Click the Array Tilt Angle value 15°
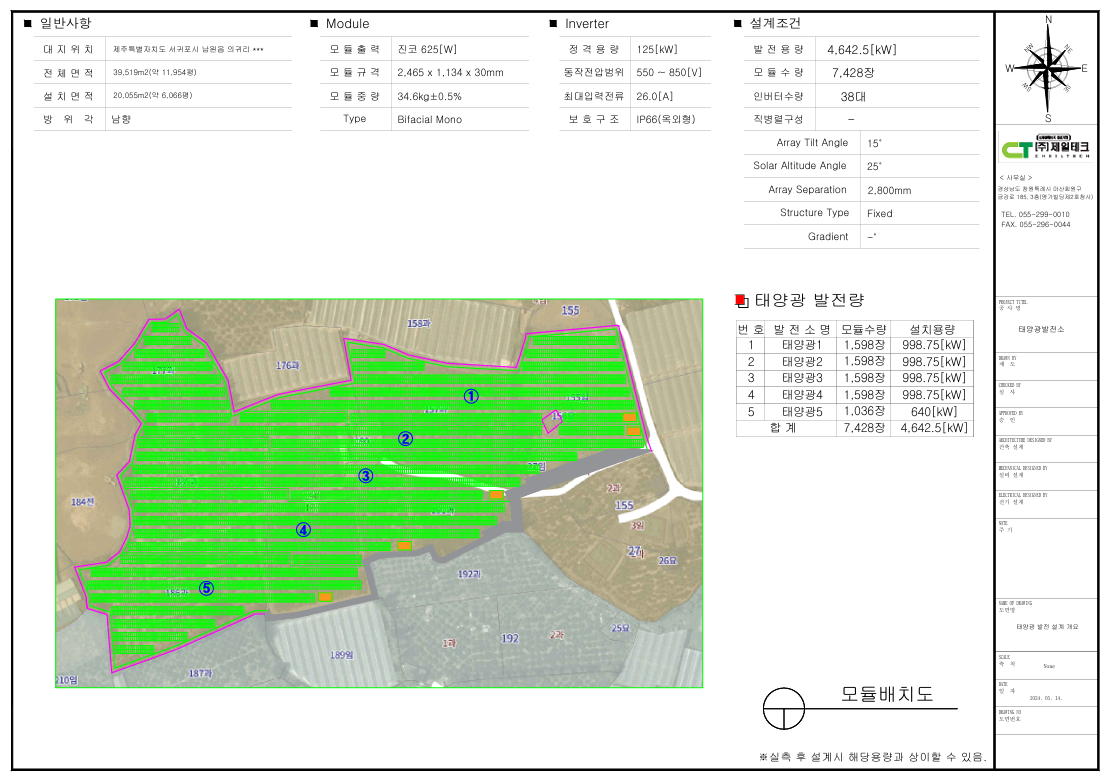The height and width of the screenshot is (781, 1114). tap(875, 143)
